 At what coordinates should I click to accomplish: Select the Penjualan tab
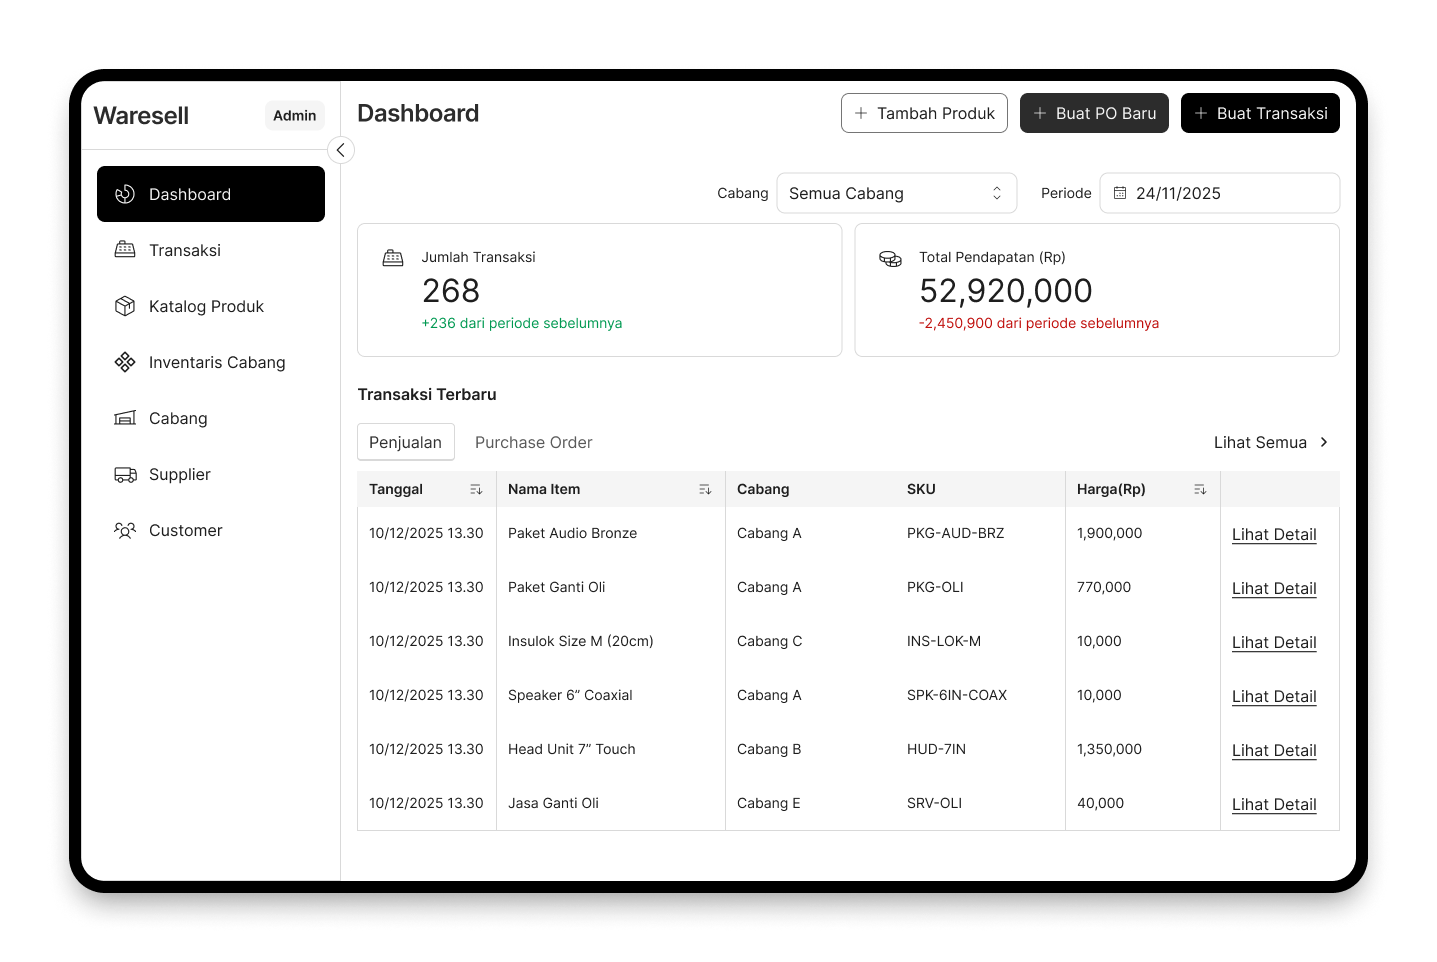[x=405, y=442]
